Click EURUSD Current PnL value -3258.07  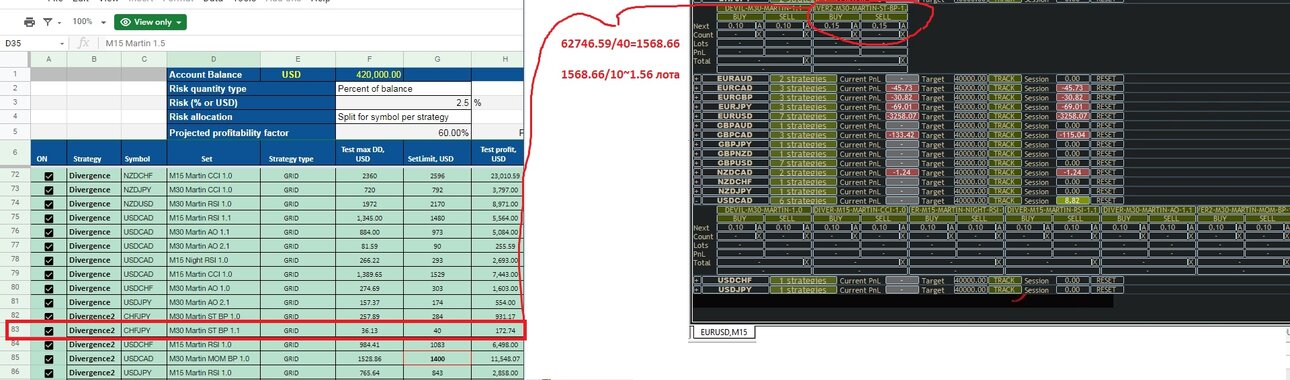[x=902, y=115]
